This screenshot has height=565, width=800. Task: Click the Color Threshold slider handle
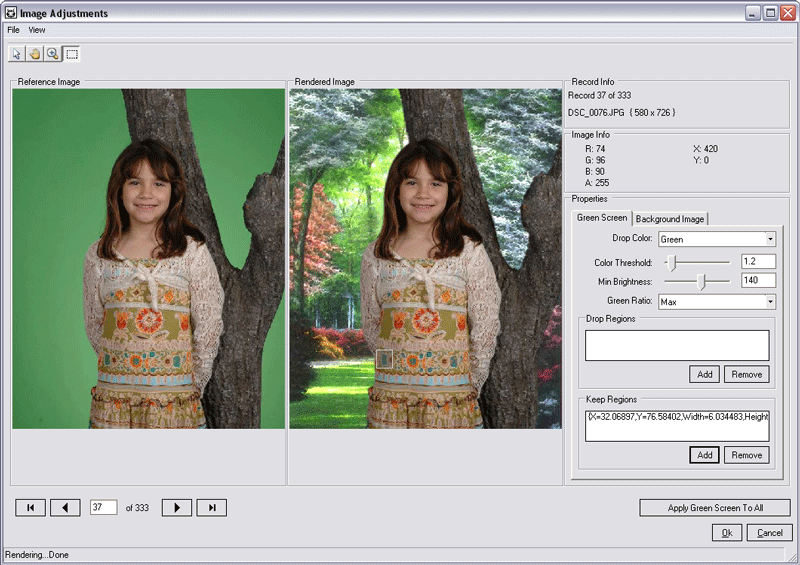tap(673, 262)
